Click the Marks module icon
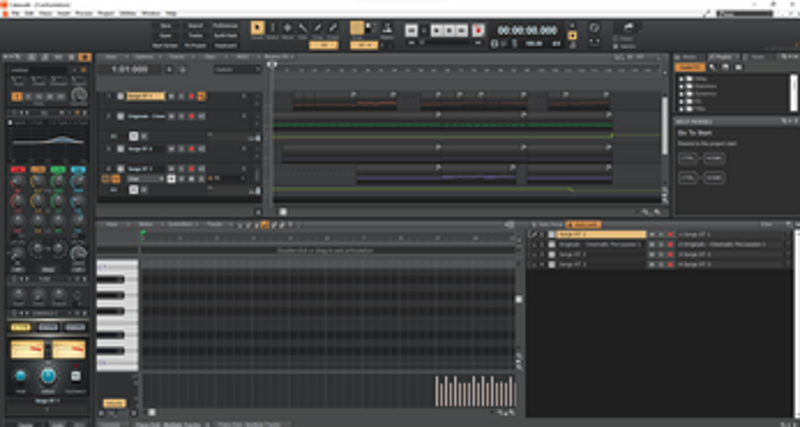 point(387,28)
